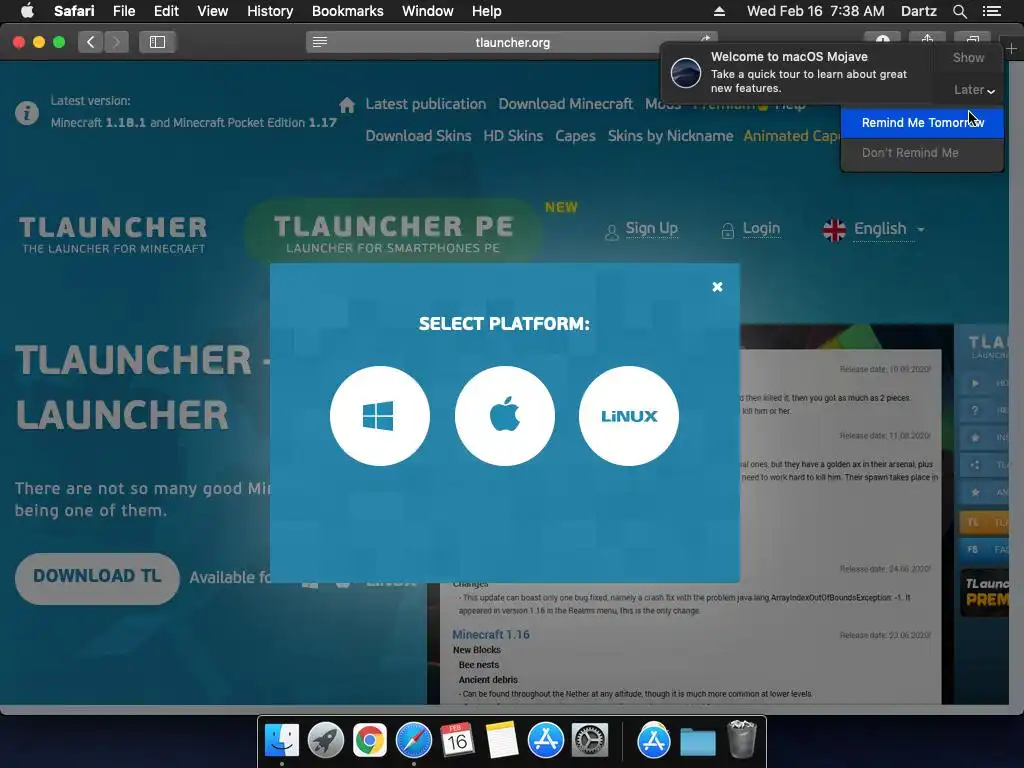Open Capes link
Screen dimensions: 1024x768
click(575, 136)
